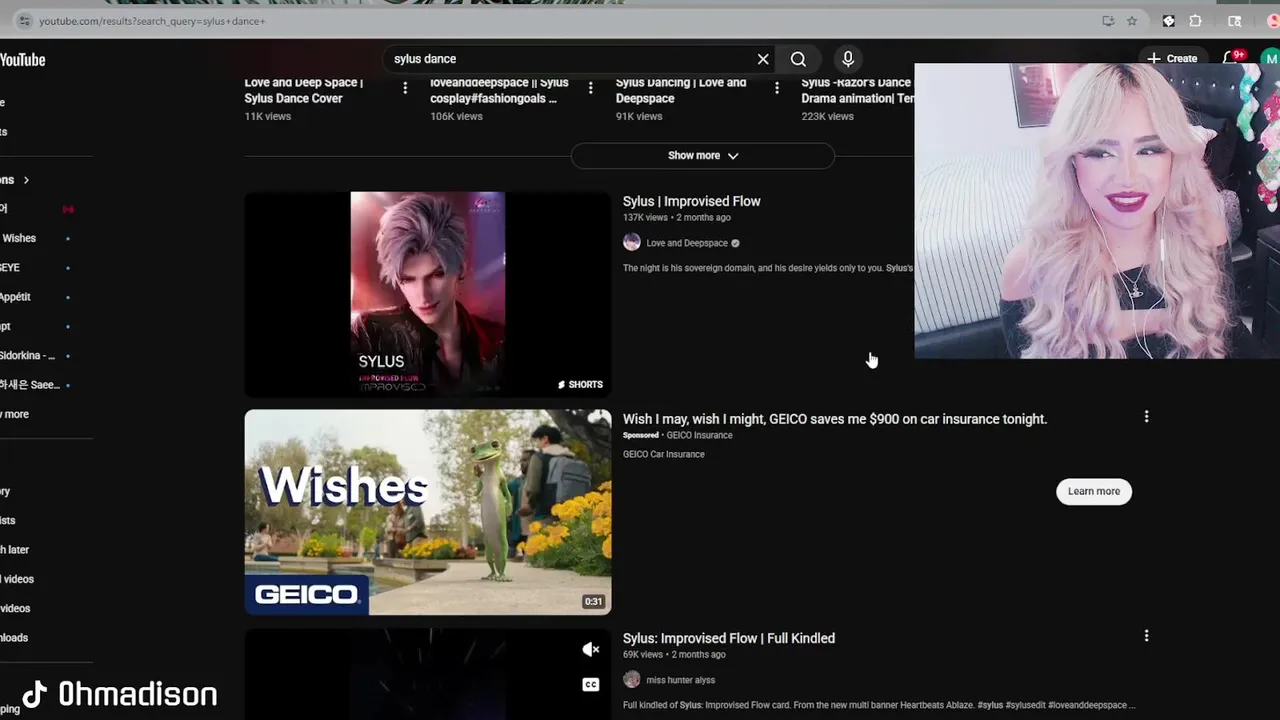The height and width of the screenshot is (720, 1280).
Task: Open the options menu for Sylus Dance Cover short
Action: 405,88
